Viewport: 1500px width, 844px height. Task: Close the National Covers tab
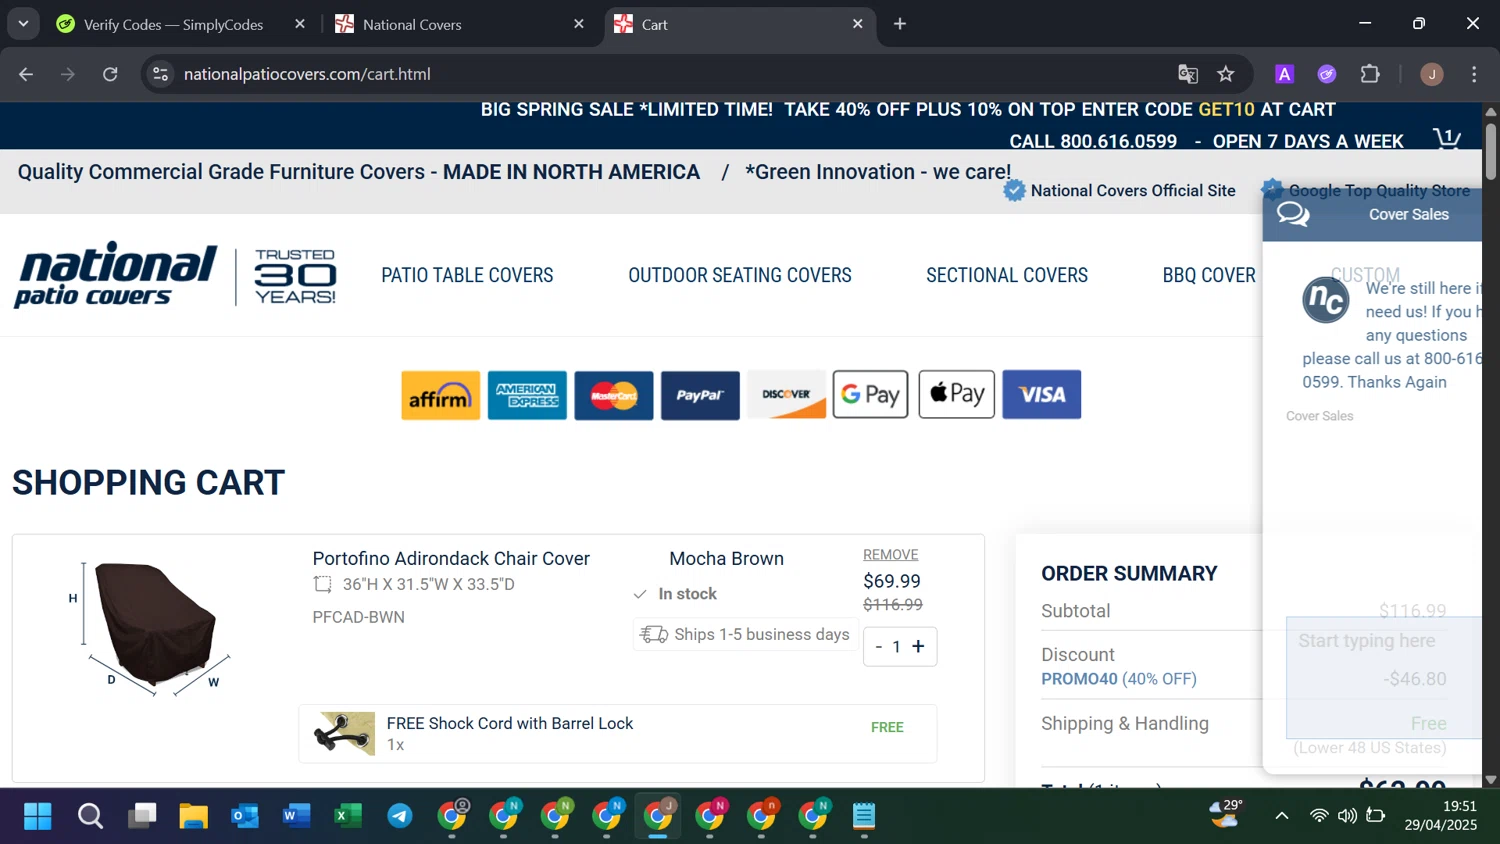(x=578, y=24)
